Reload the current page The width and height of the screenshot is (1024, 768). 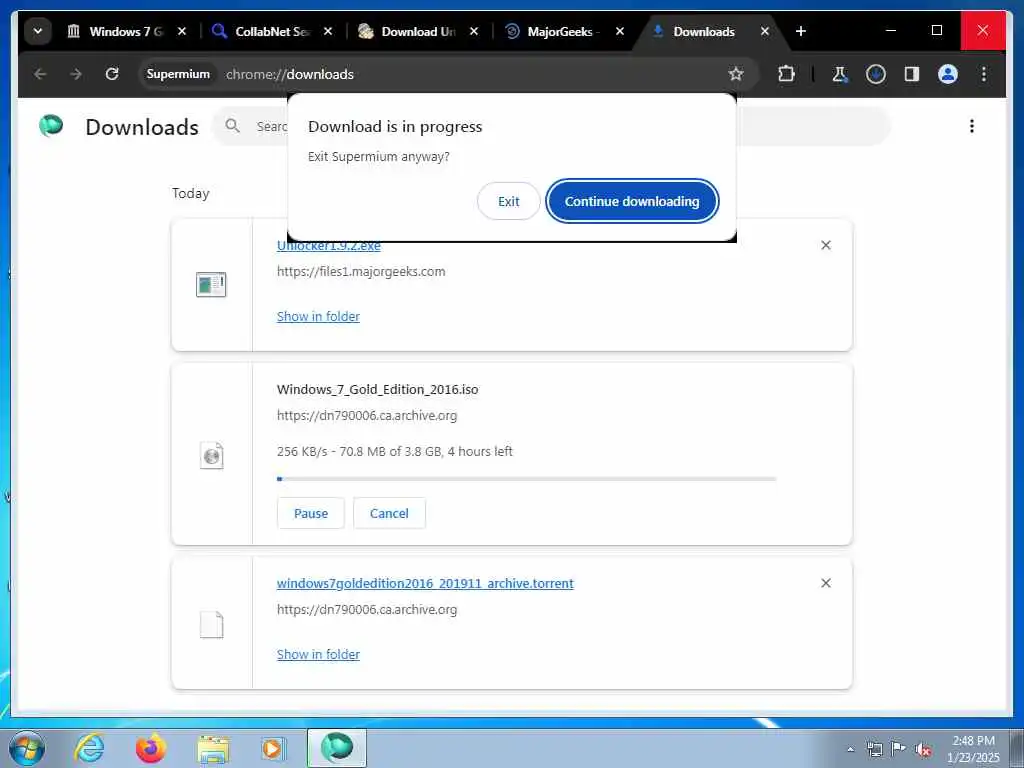coord(112,74)
